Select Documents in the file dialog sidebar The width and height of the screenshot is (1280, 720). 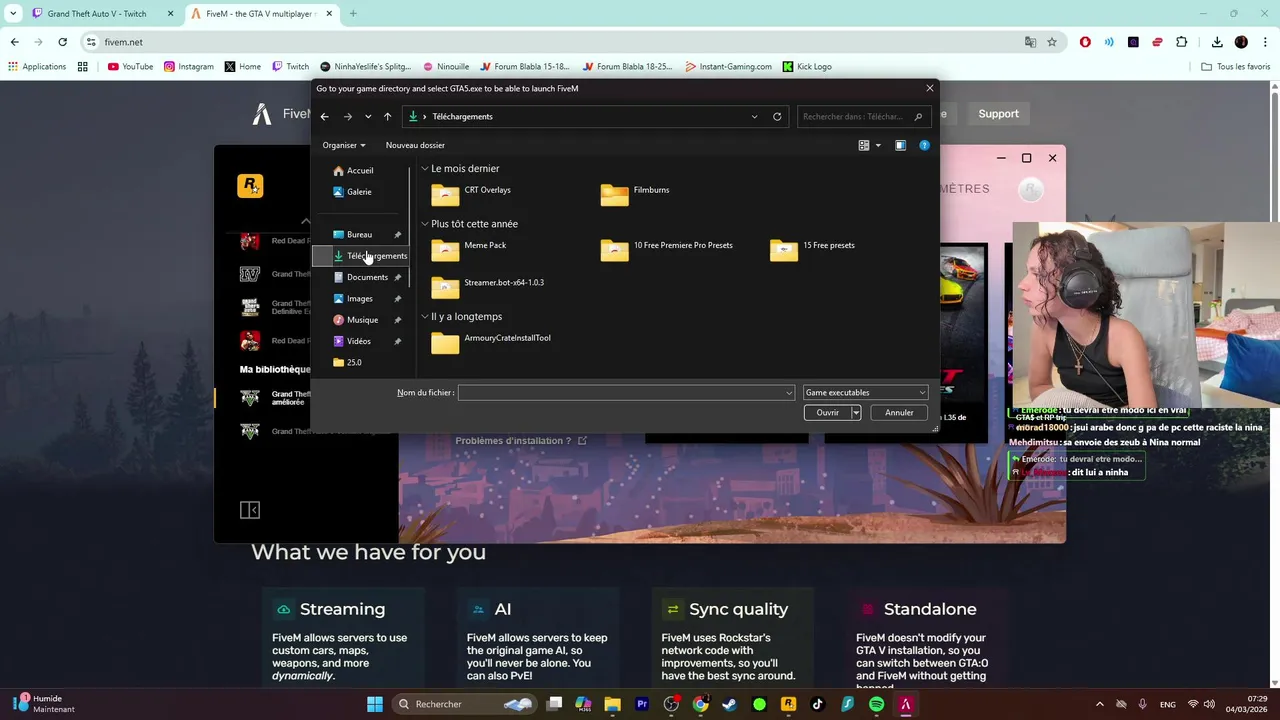tap(367, 277)
